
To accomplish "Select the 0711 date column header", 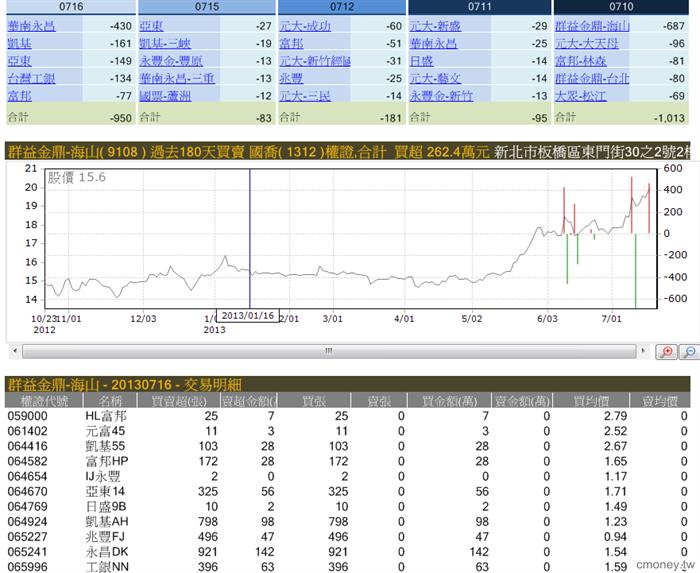I will click(x=479, y=7).
